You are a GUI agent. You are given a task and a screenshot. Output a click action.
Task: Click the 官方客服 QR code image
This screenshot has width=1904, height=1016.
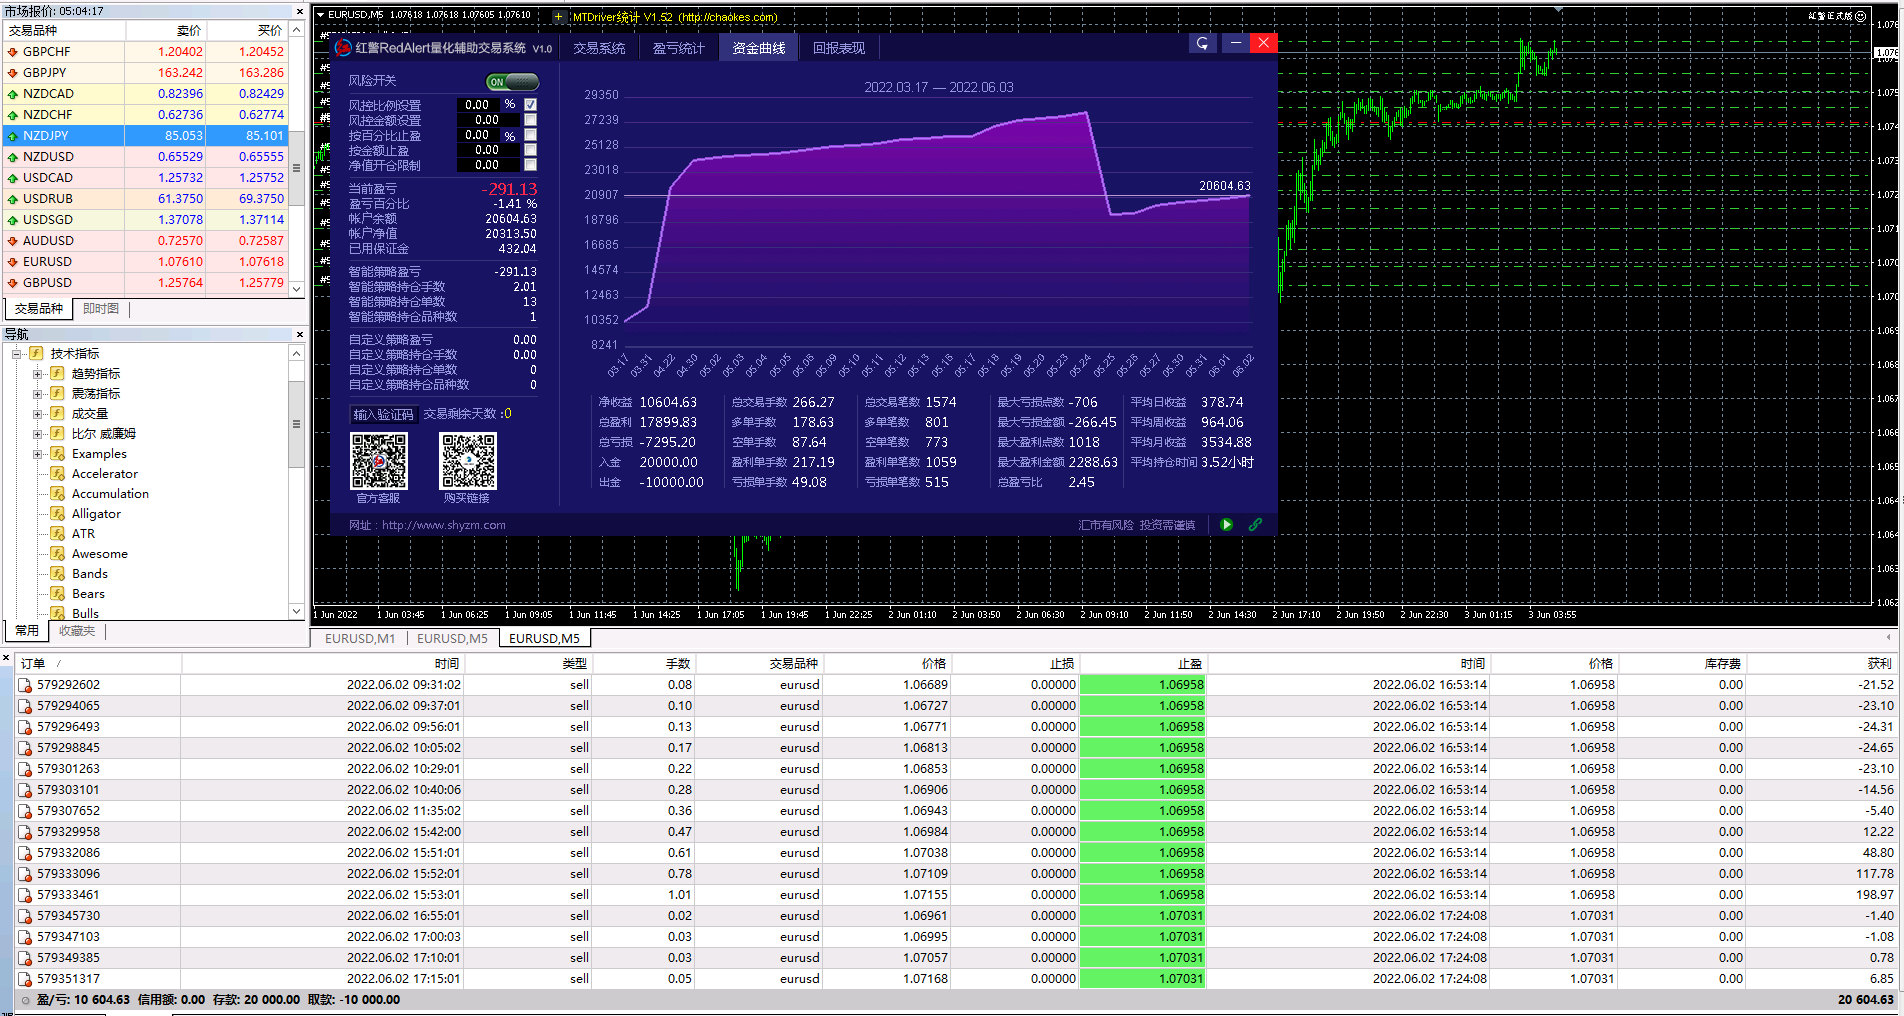pos(379,461)
